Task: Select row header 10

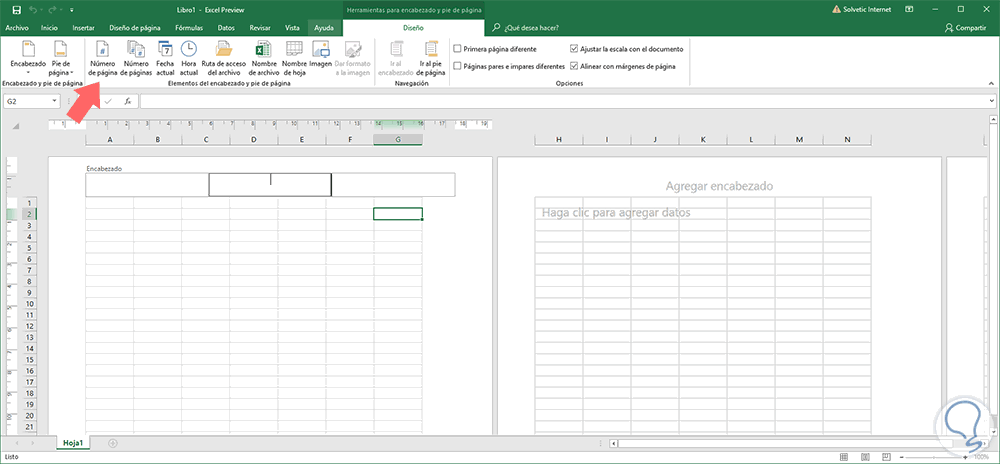Action: pos(30,304)
